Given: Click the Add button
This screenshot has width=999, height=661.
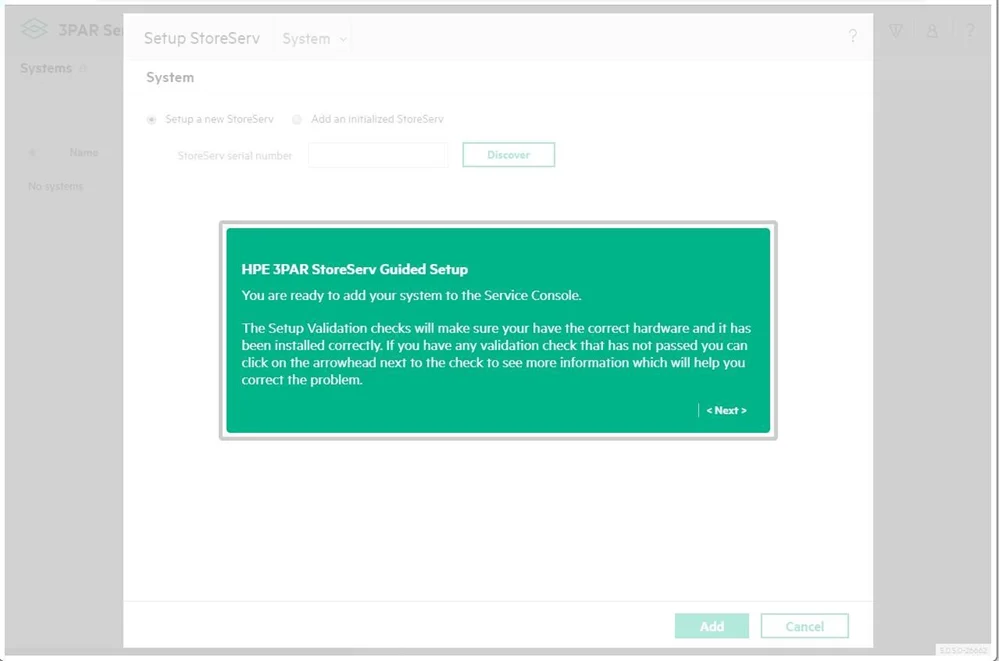Looking at the screenshot, I should click(x=712, y=626).
